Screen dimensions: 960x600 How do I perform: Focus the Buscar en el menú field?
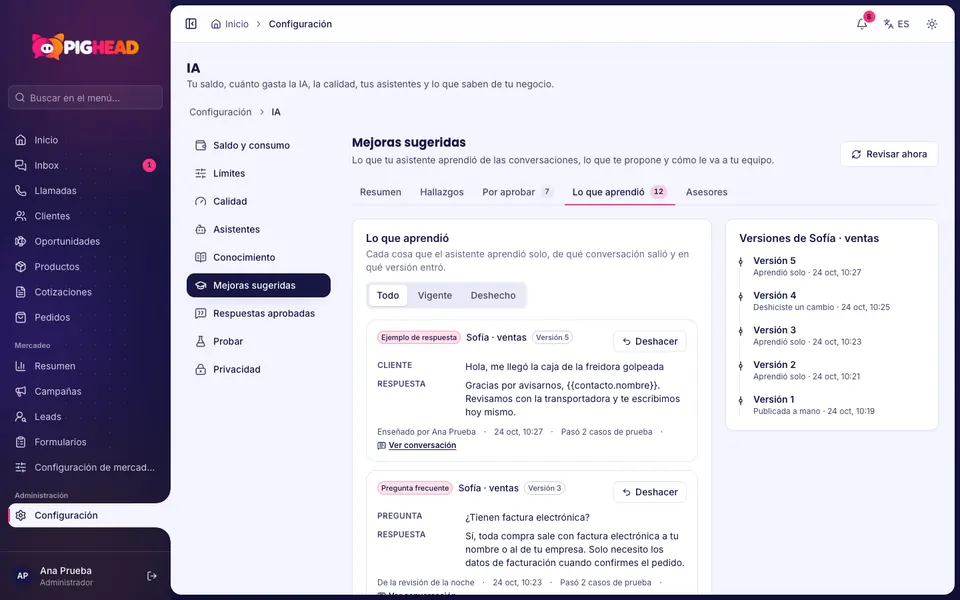click(x=85, y=97)
